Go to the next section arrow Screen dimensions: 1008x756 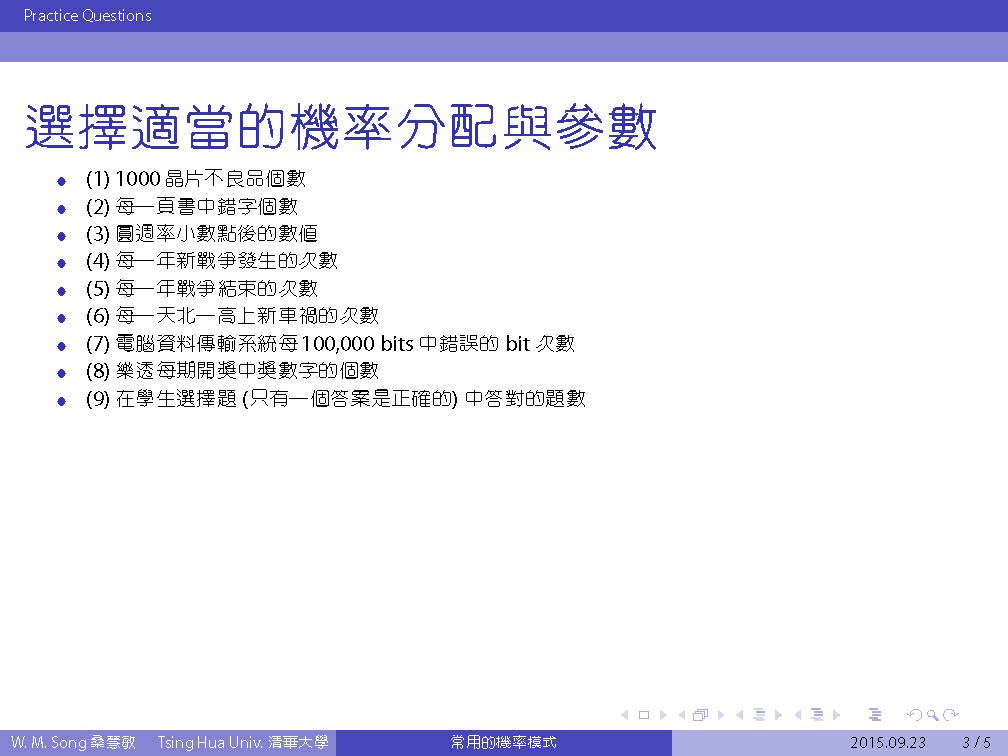click(x=836, y=715)
